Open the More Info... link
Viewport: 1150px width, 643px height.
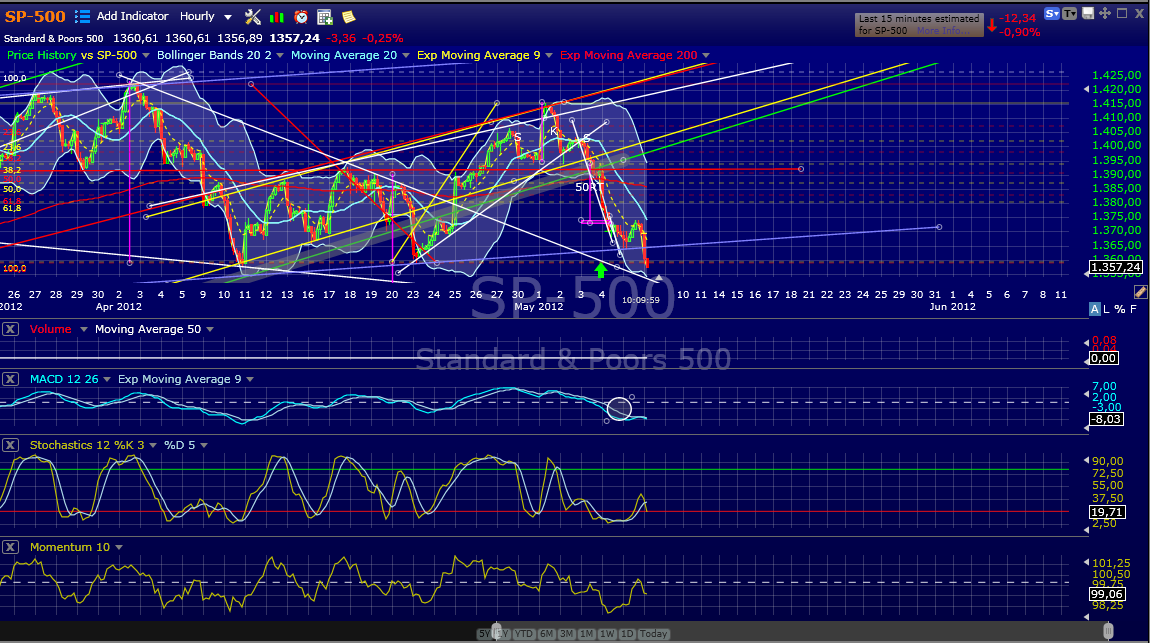[943, 31]
